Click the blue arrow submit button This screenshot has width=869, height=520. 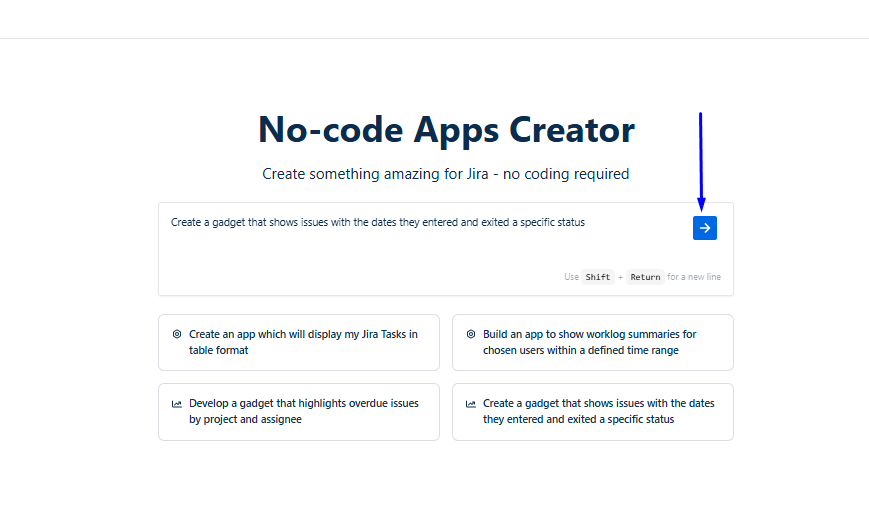(704, 228)
